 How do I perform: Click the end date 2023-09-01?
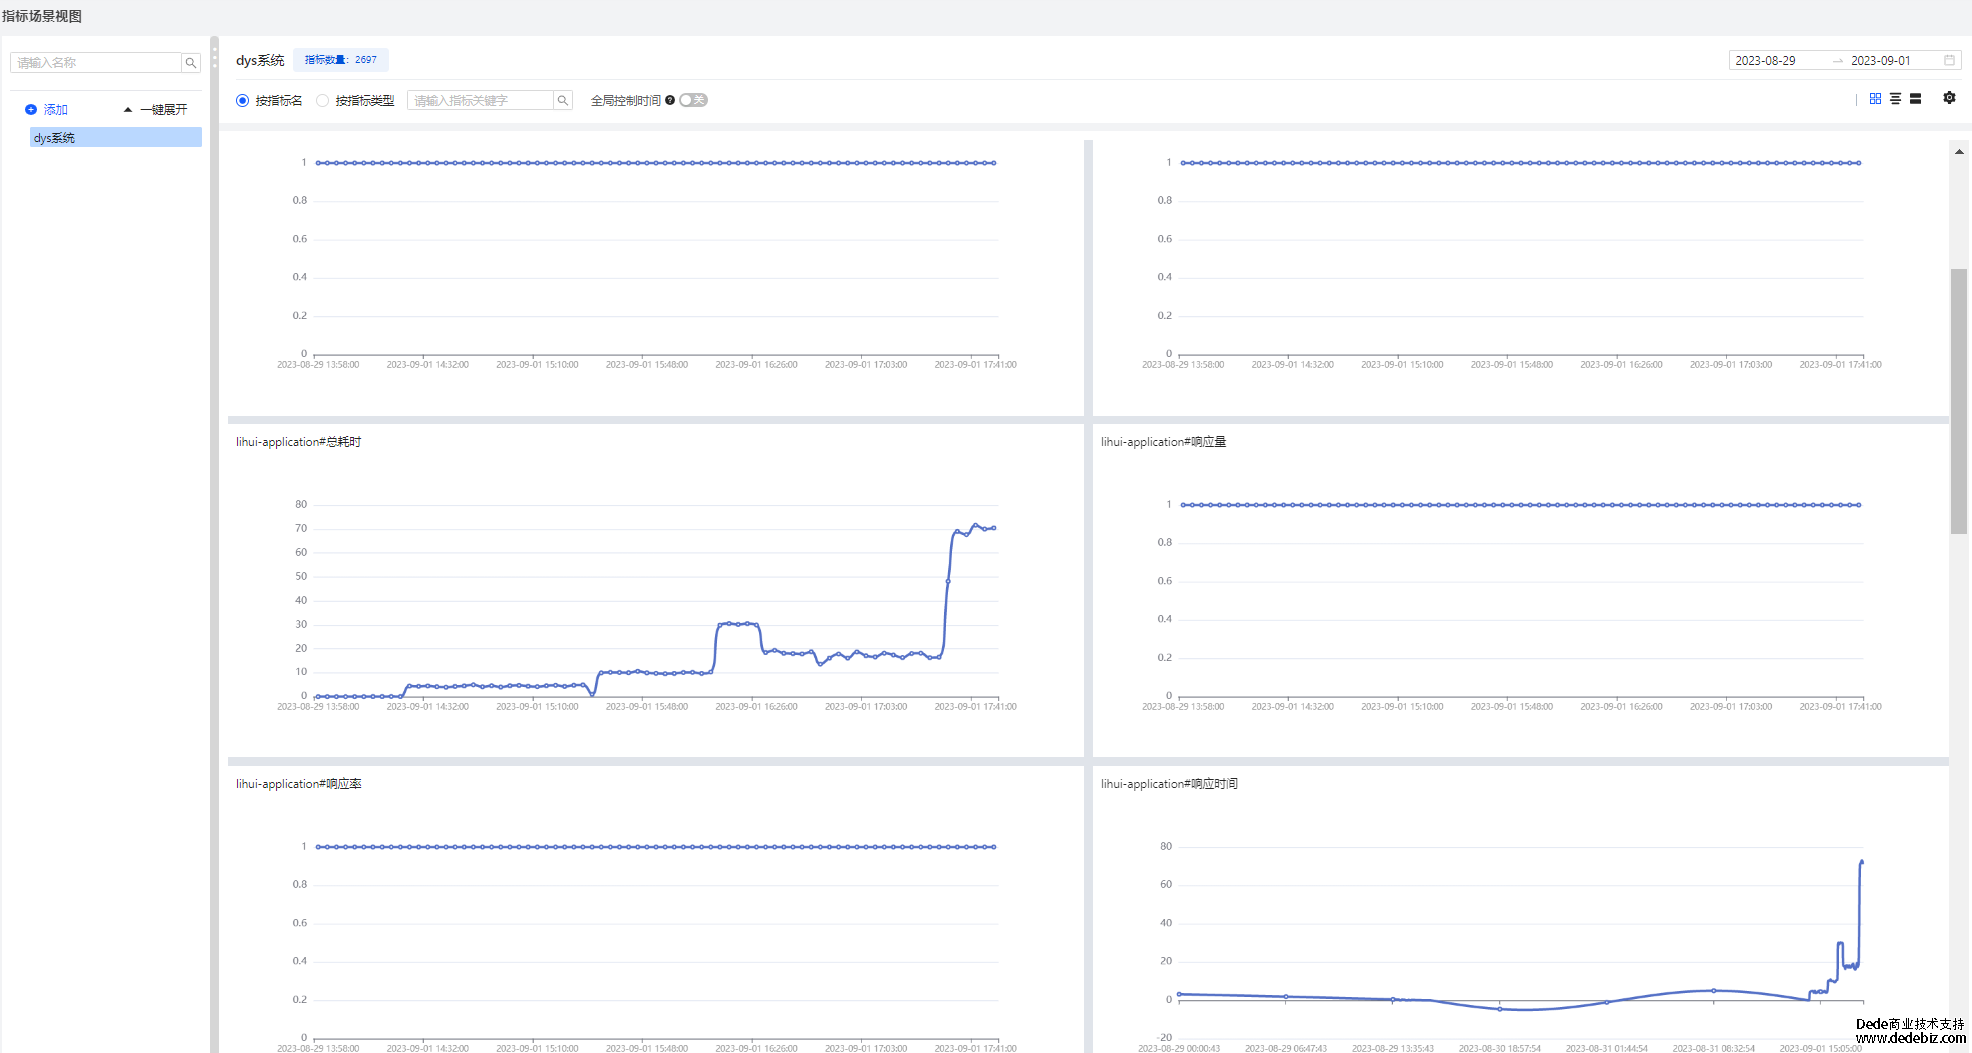coord(1880,61)
